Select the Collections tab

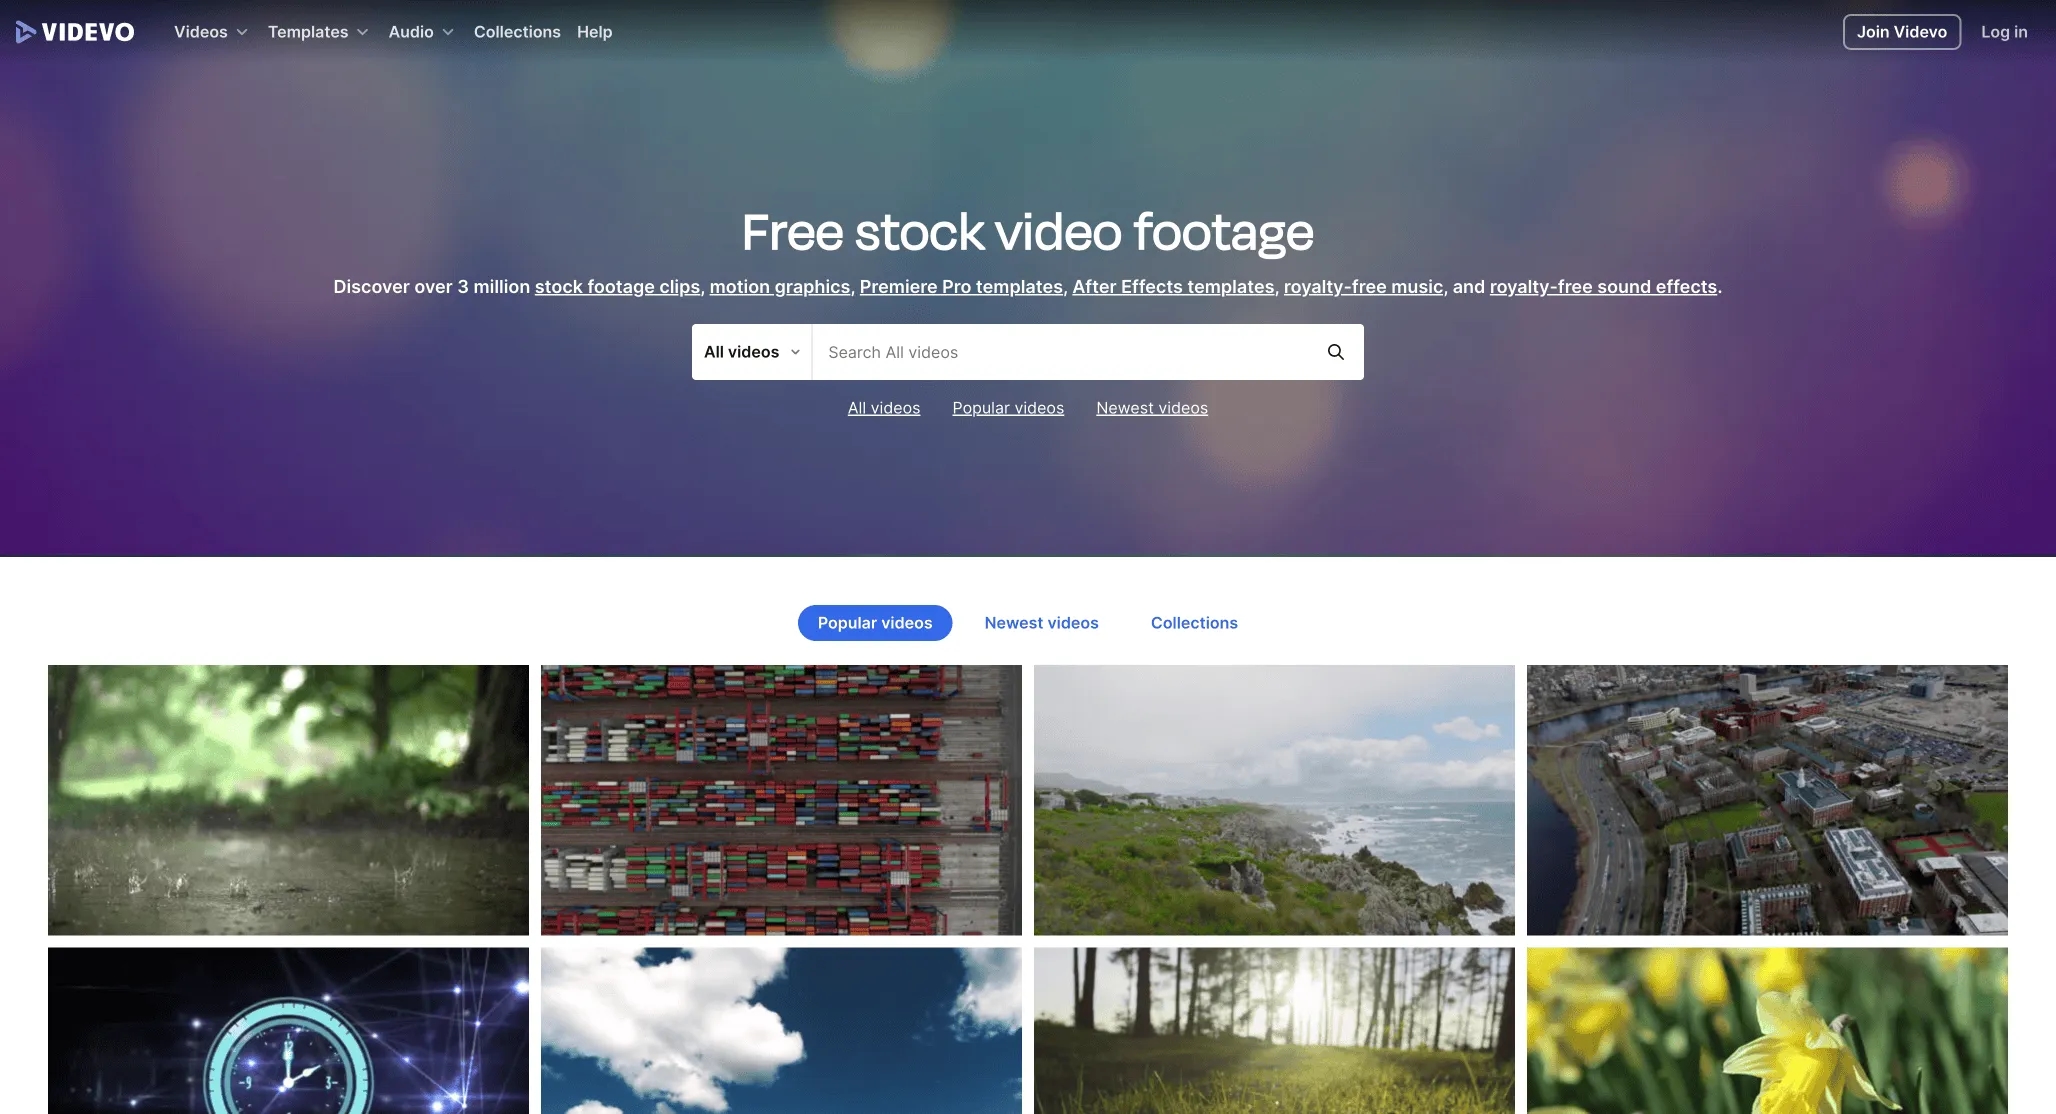pos(1194,622)
